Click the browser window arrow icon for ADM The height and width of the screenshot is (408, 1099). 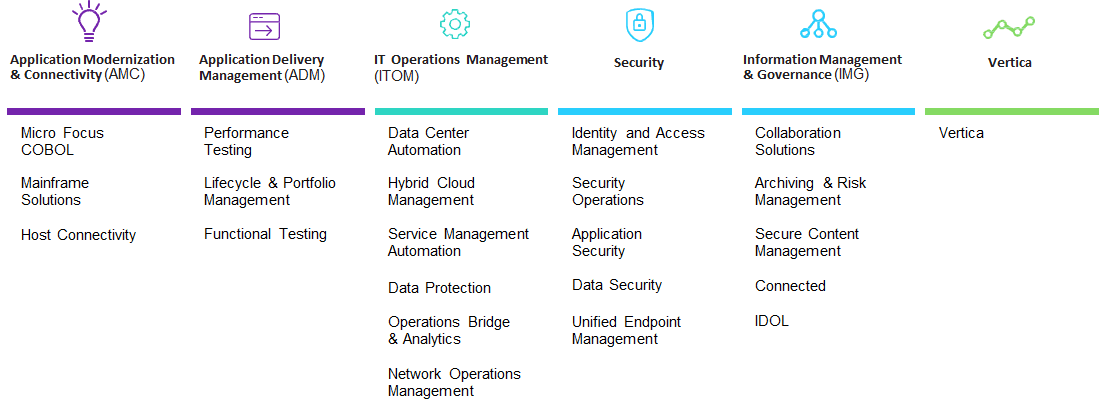pyautogui.click(x=264, y=27)
